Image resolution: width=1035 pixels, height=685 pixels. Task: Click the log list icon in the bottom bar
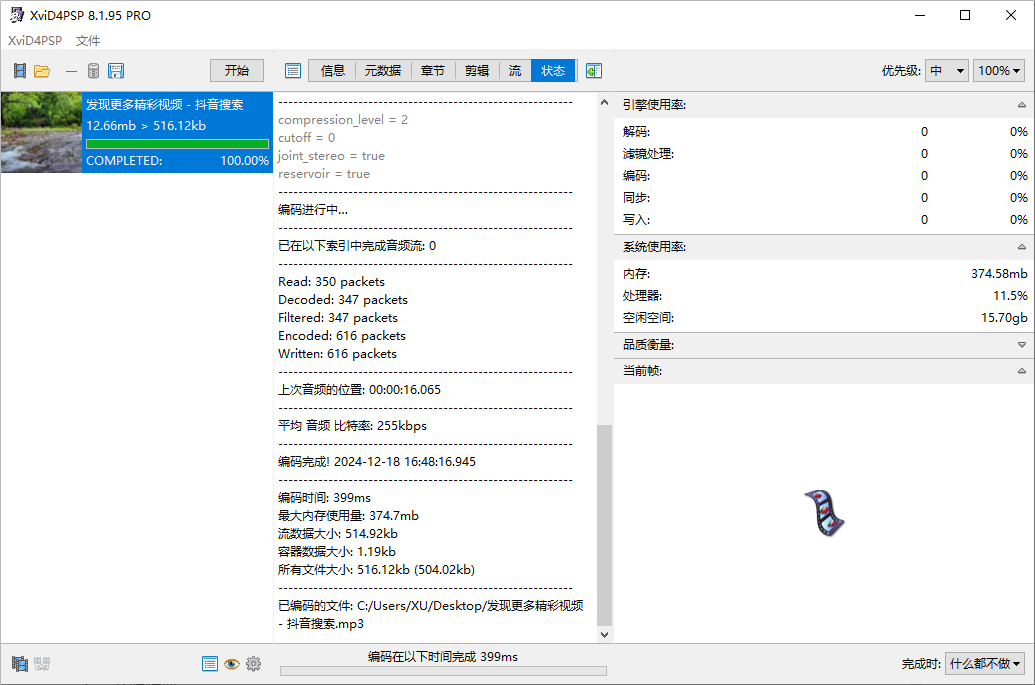(210, 663)
